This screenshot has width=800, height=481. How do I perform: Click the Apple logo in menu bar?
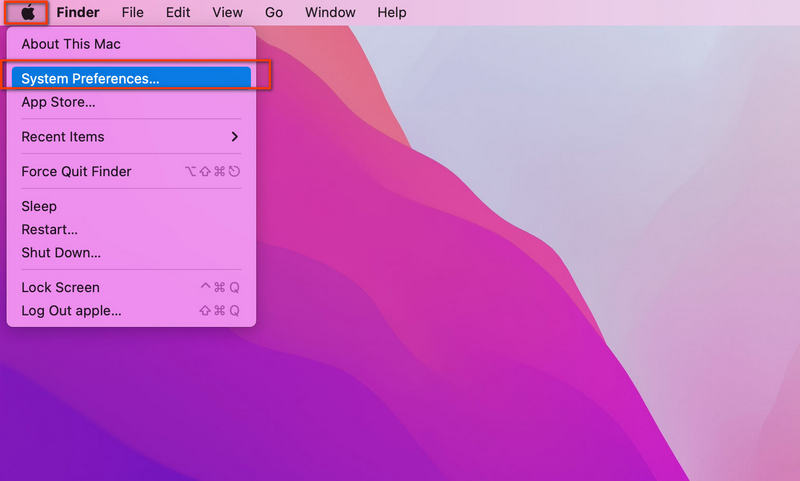28,13
